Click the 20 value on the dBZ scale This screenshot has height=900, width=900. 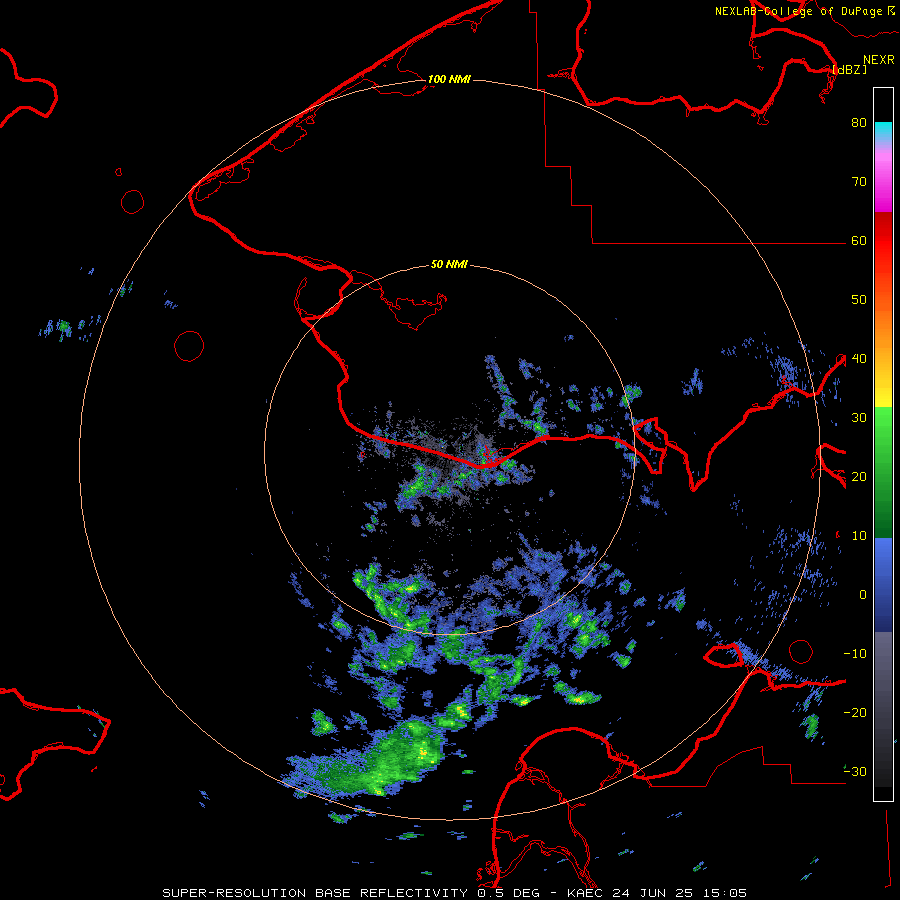(859, 477)
